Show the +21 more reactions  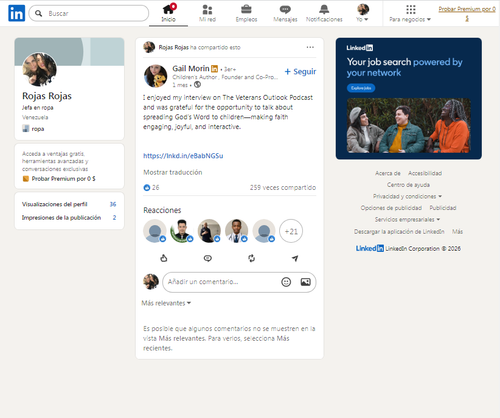291,231
